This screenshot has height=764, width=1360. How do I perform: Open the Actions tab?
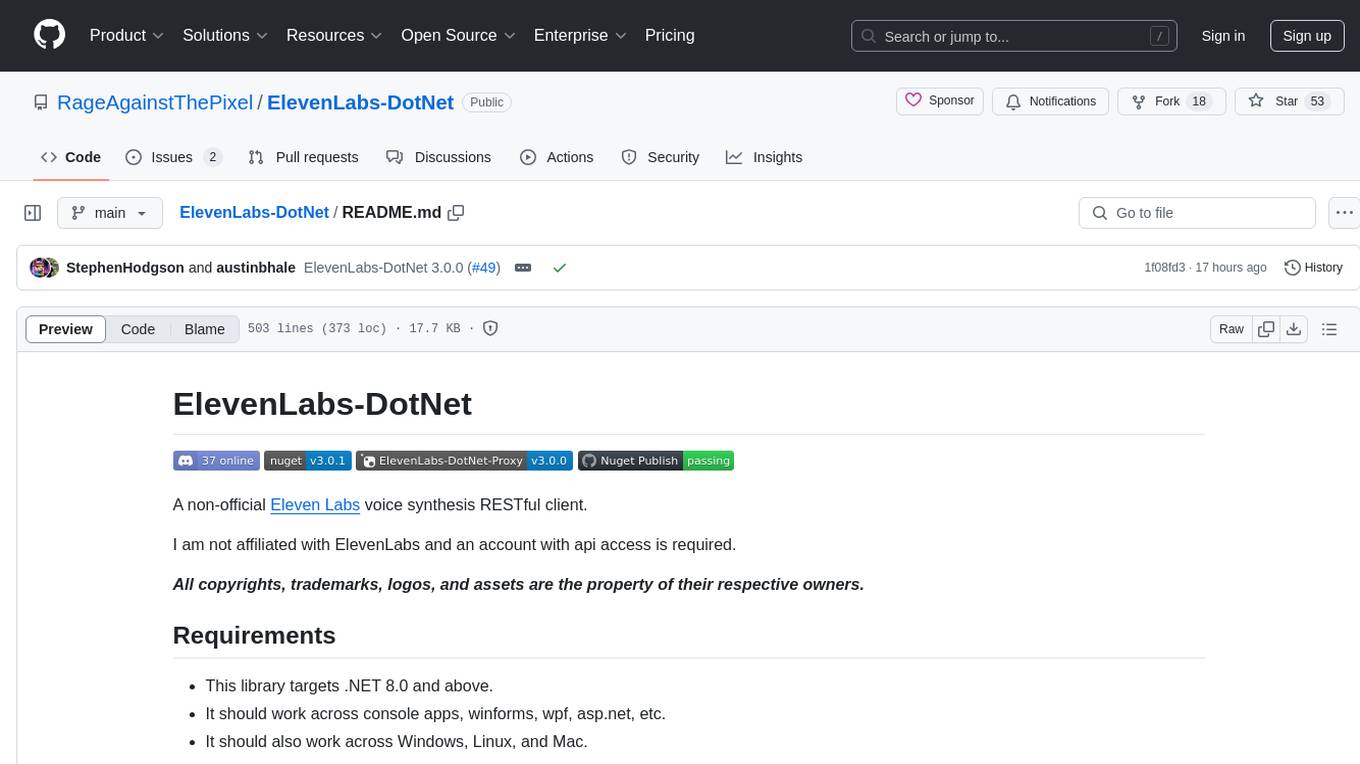[x=557, y=157]
